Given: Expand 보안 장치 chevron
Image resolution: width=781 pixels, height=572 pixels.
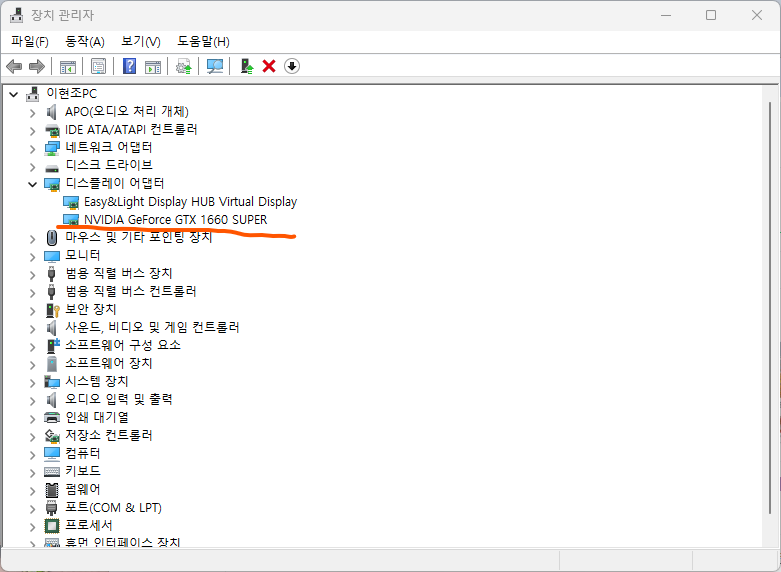Looking at the screenshot, I should [x=32, y=311].
